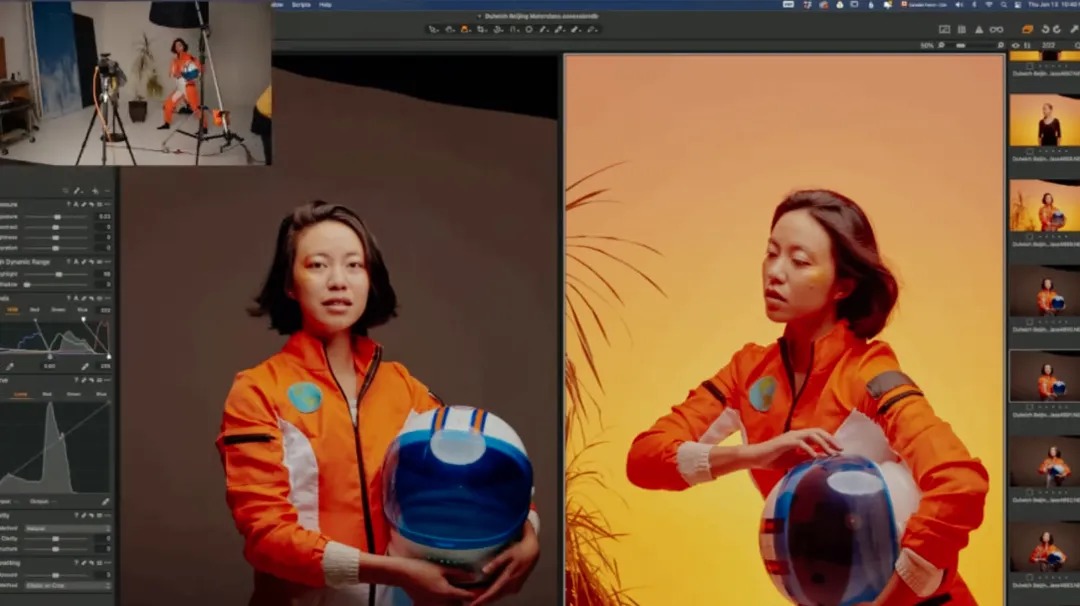Click the Curve point picker eyedropper
This screenshot has height=606, width=1080.
pyautogui.click(x=105, y=501)
